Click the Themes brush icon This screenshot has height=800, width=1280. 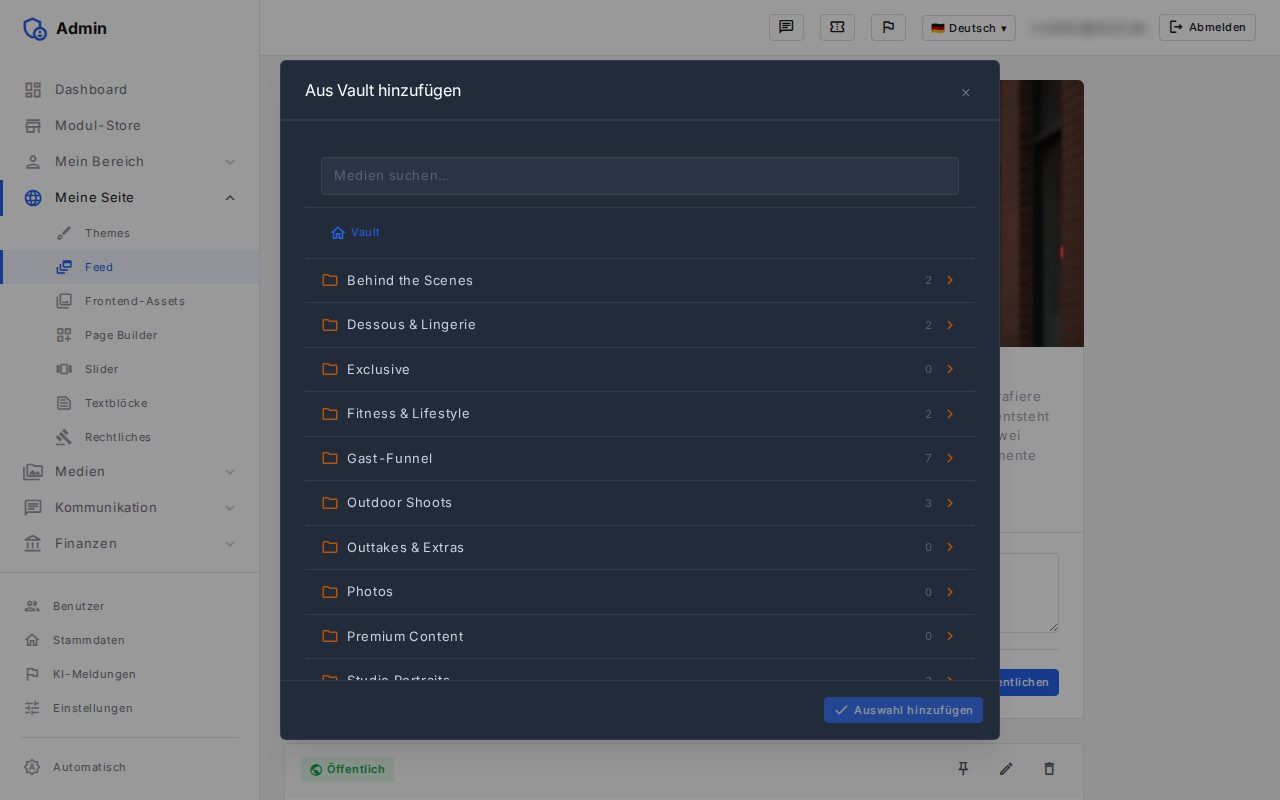pos(64,233)
